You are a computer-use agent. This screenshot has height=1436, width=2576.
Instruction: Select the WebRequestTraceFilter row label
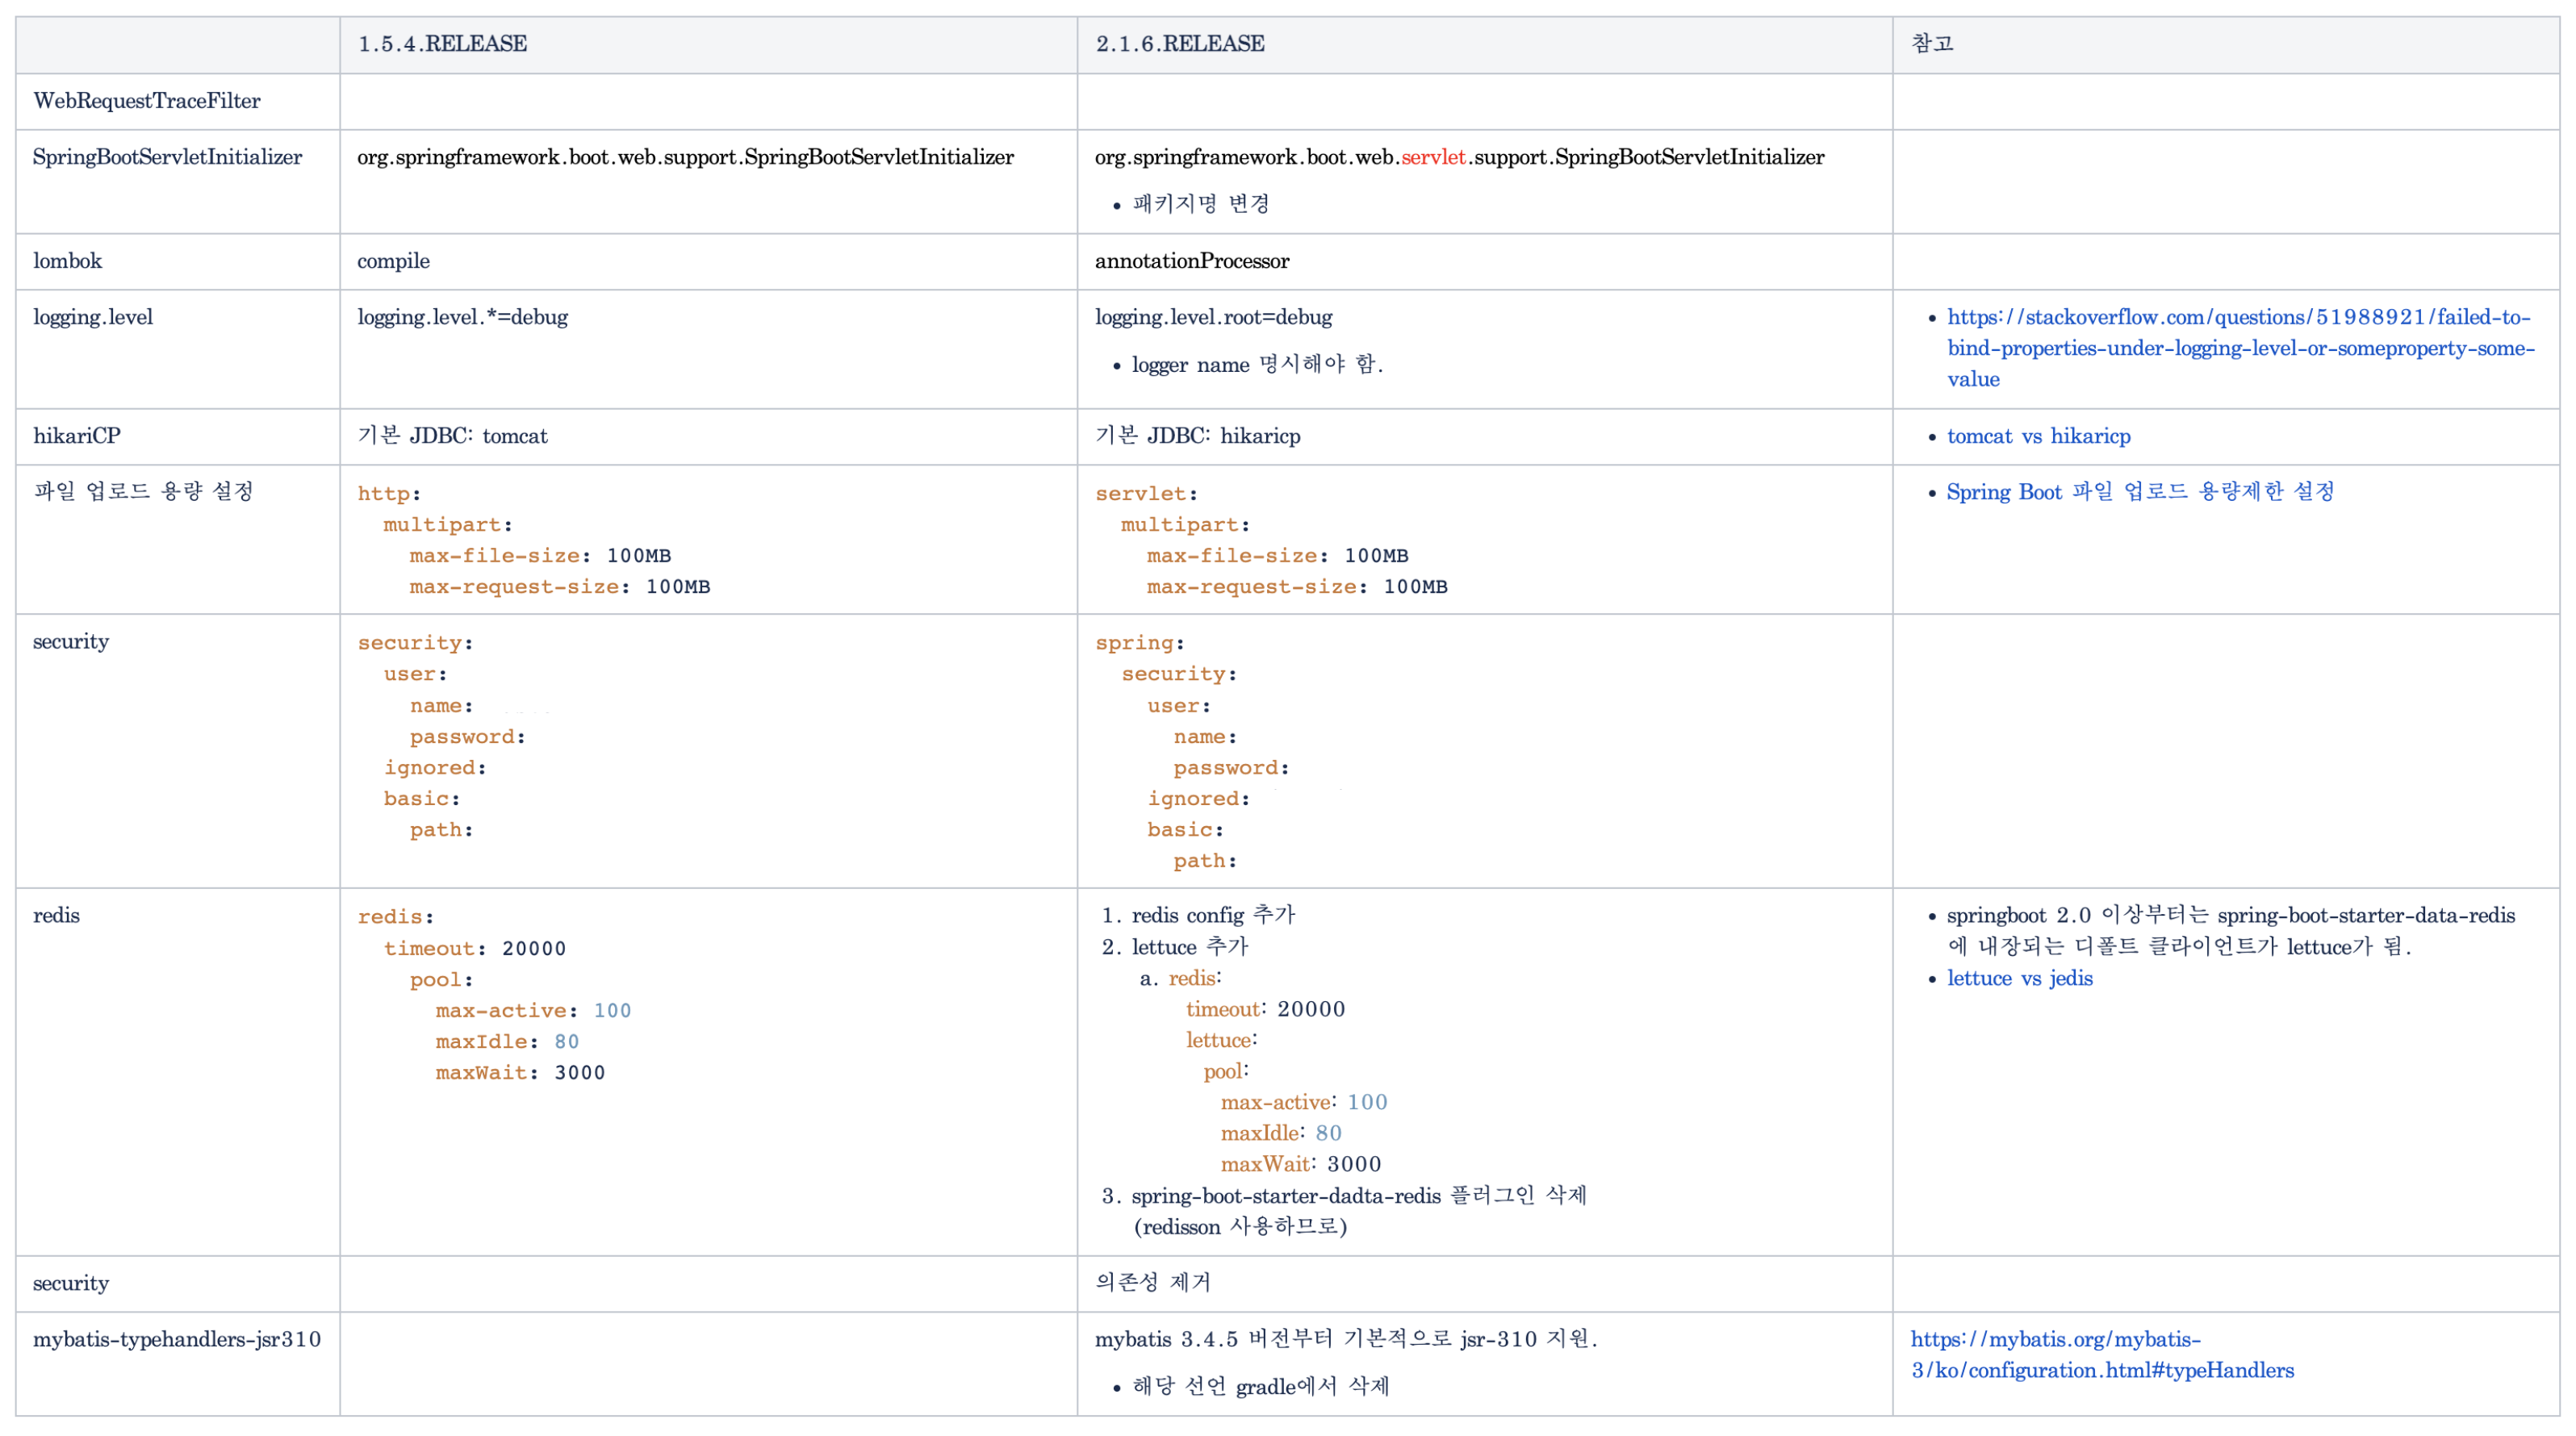coord(147,101)
